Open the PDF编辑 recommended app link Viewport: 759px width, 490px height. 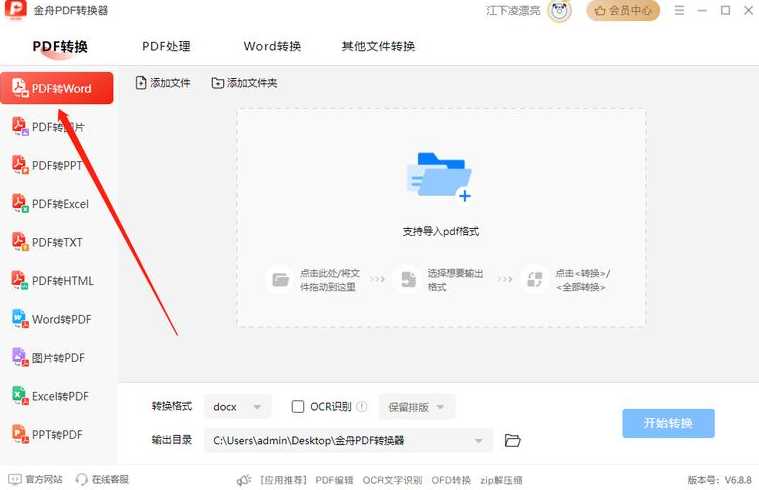tap(334, 480)
